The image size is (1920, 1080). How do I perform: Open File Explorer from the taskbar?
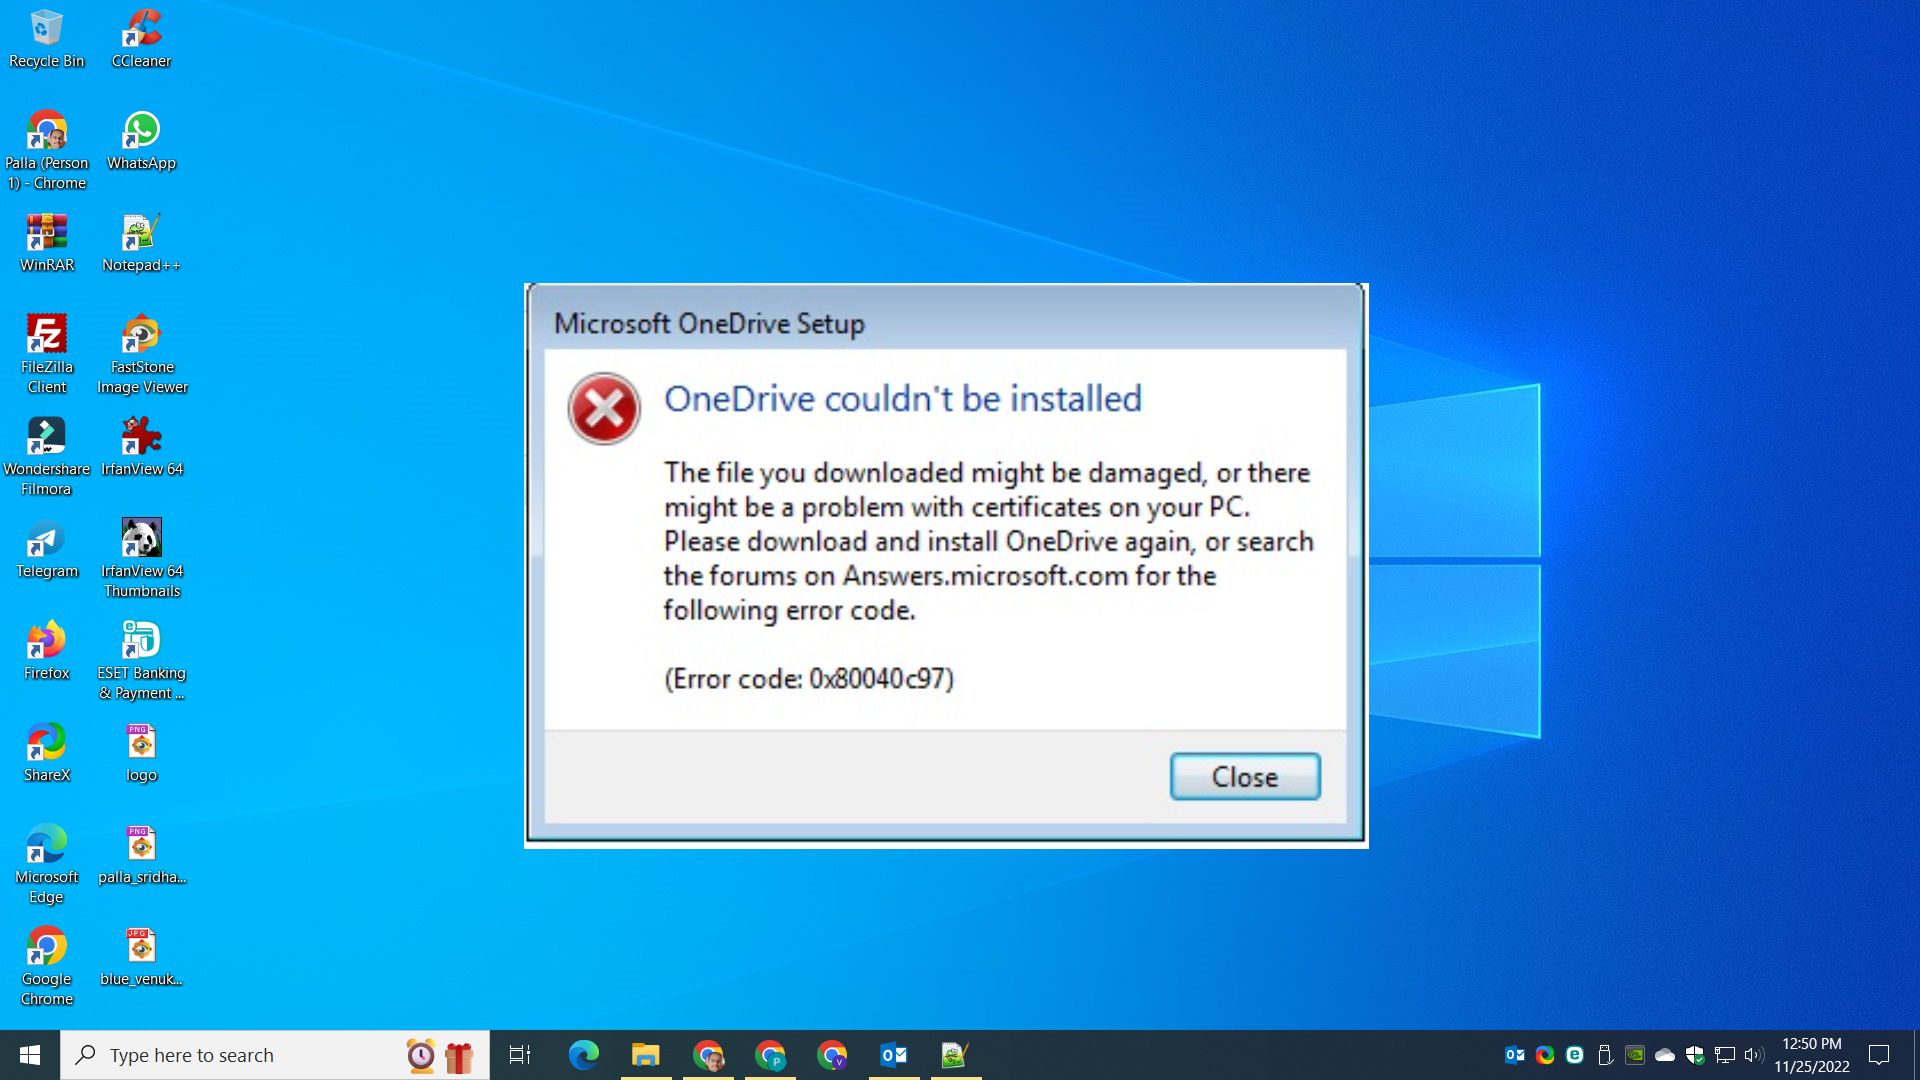[646, 1055]
